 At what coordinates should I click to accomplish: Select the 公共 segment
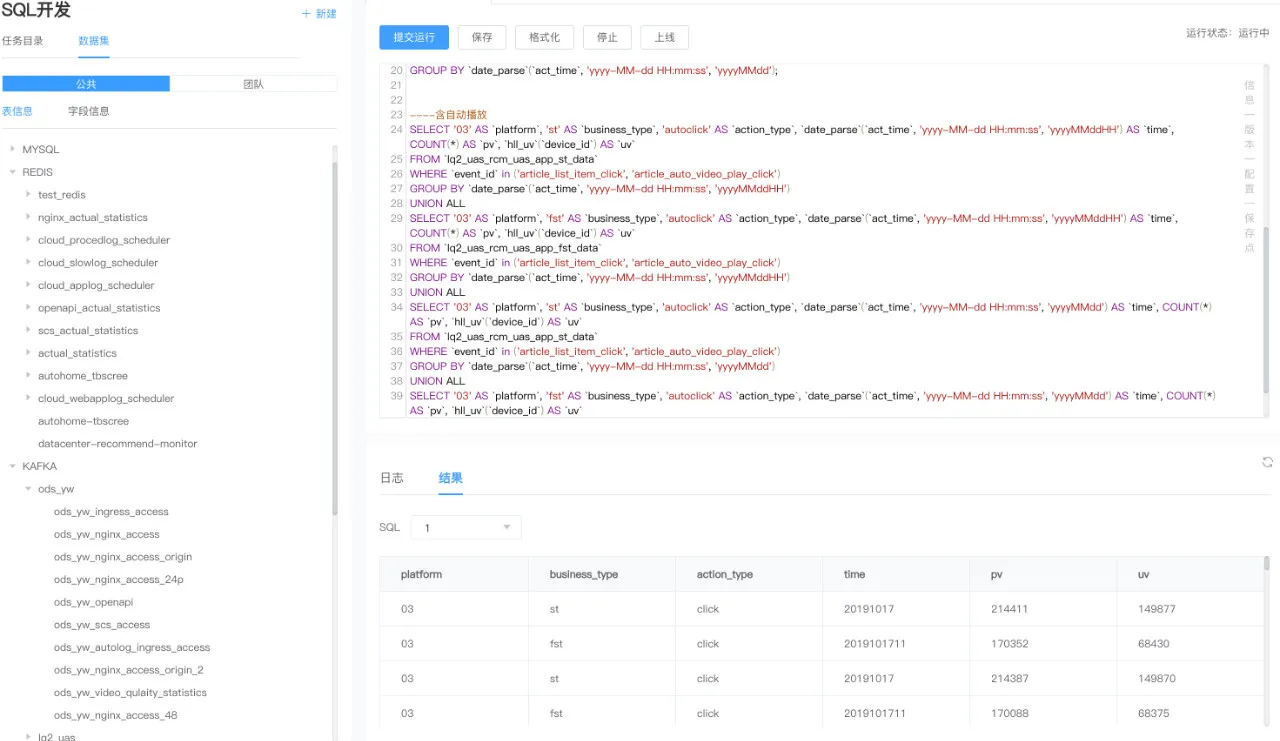click(x=86, y=84)
